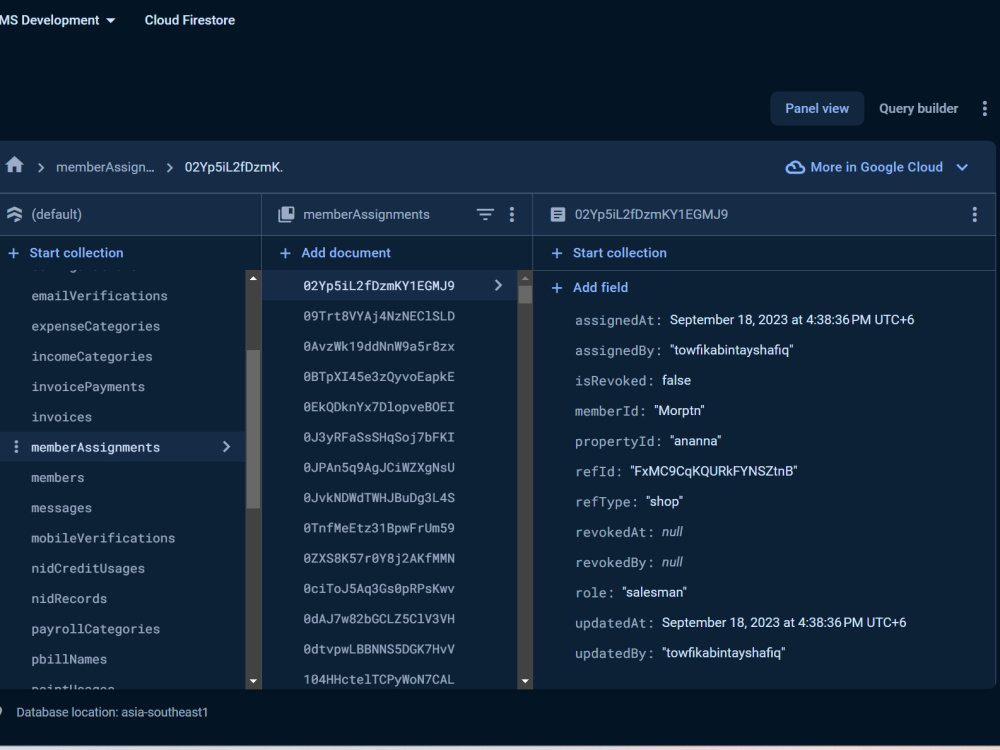Click plus icon by database Start collection

click(13, 253)
